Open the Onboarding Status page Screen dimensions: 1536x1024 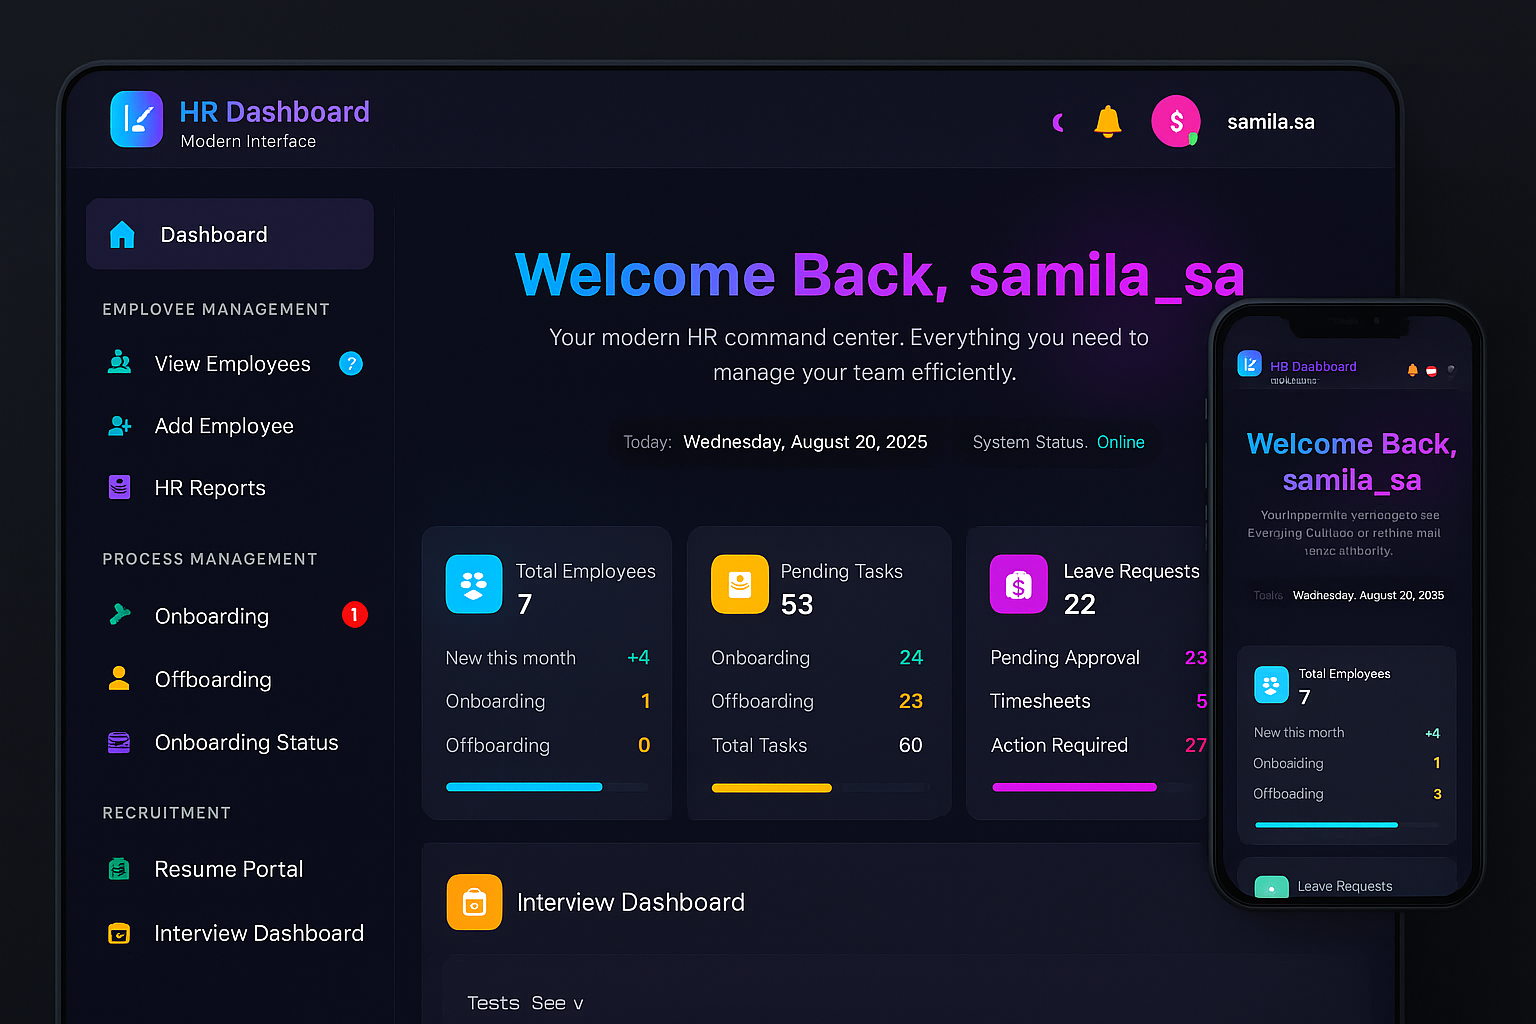[x=246, y=742]
